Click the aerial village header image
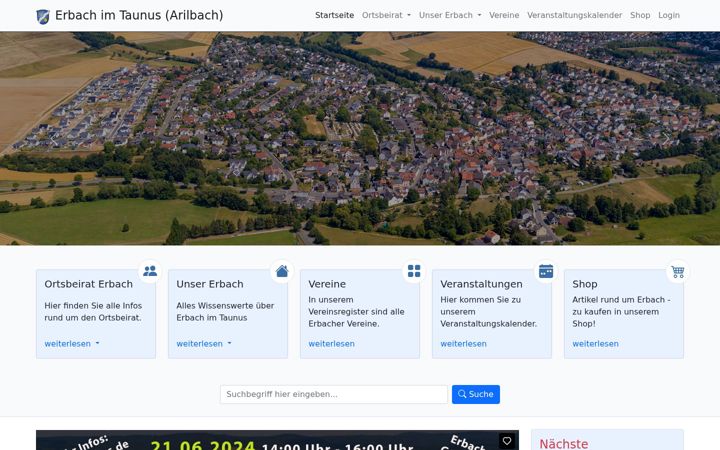The image size is (720, 450). (x=360, y=138)
